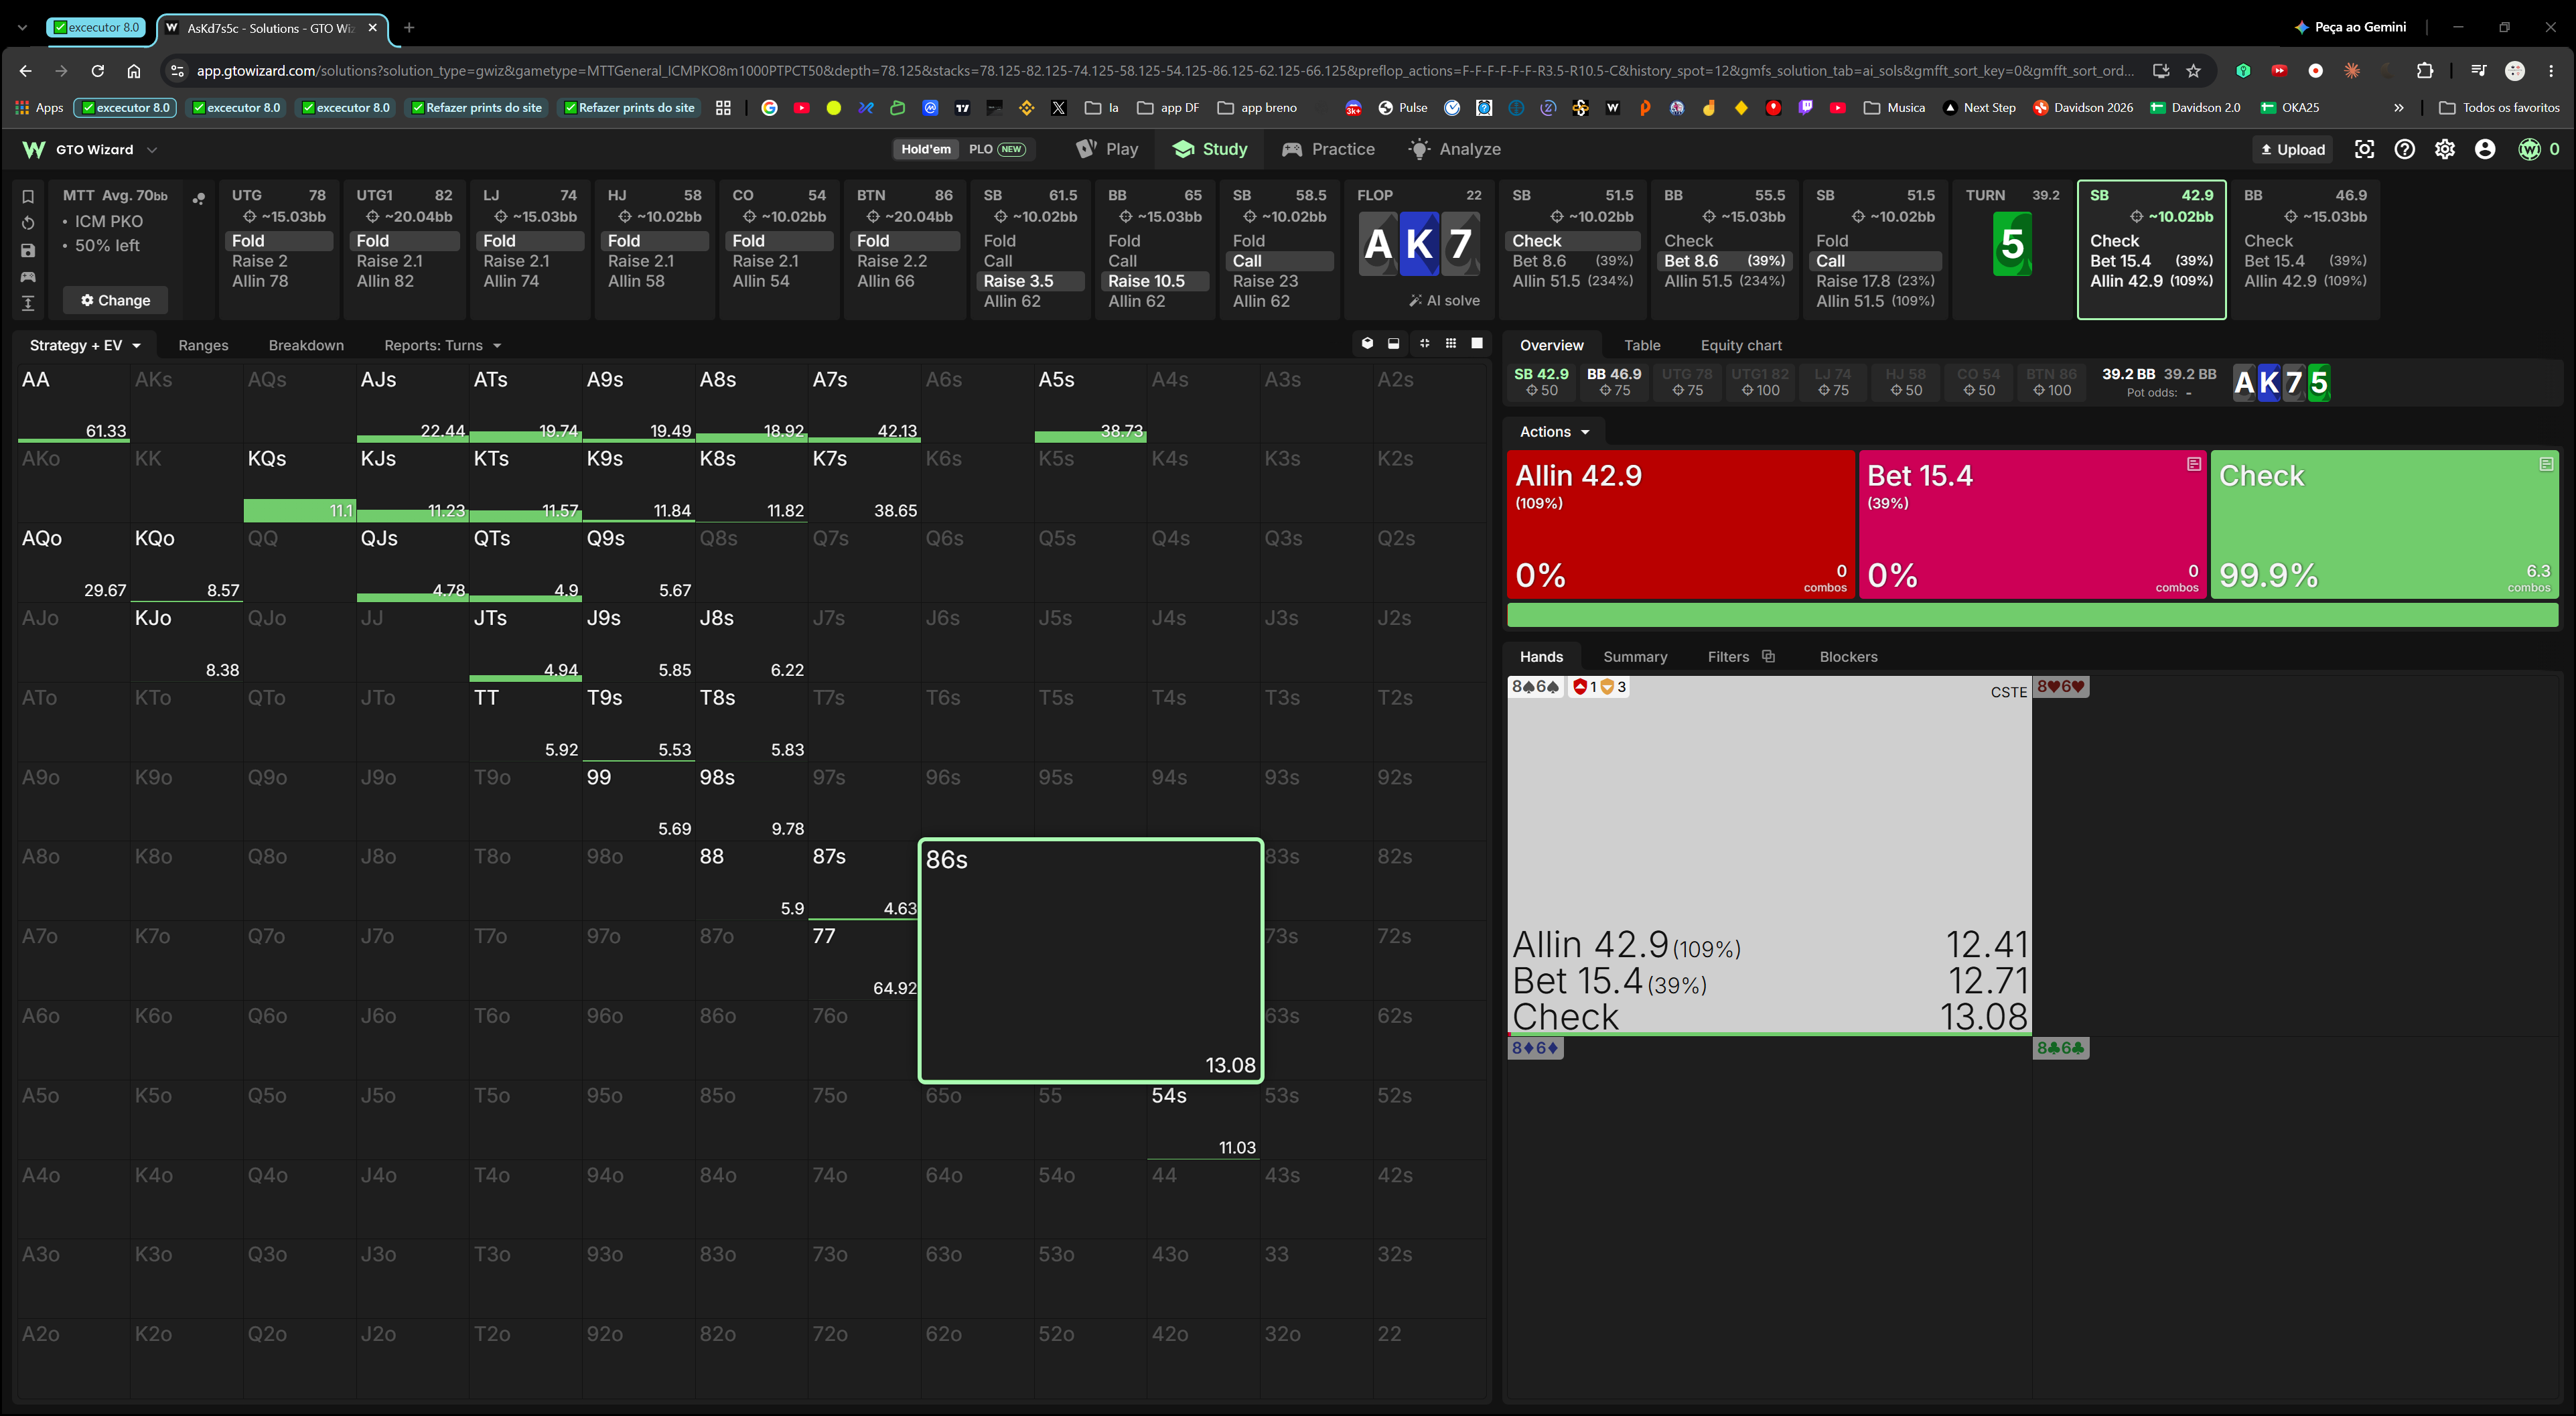Open the Breakdown tab
The height and width of the screenshot is (1416, 2576).
306,345
